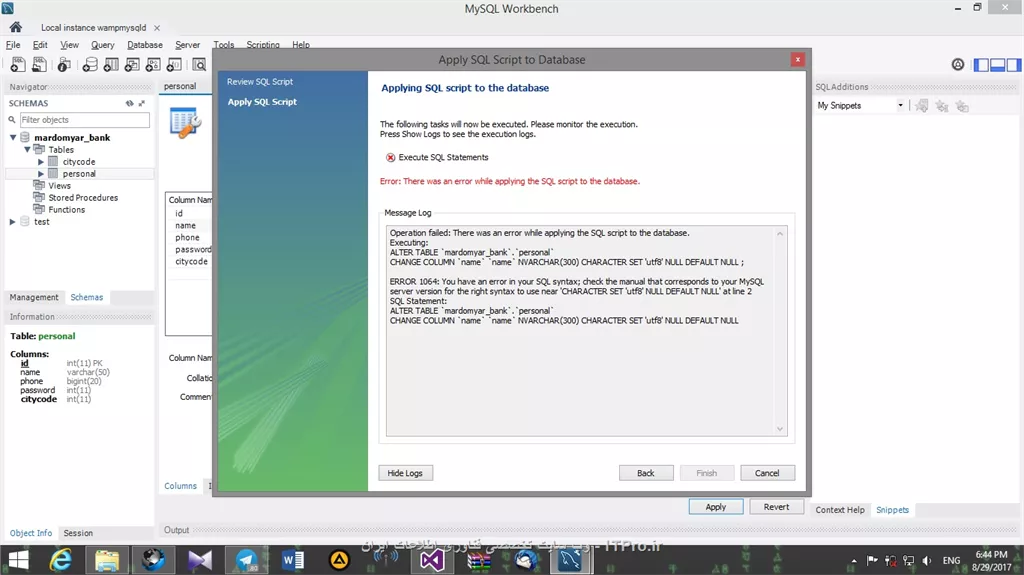Click the Hide Logs button

tap(405, 473)
